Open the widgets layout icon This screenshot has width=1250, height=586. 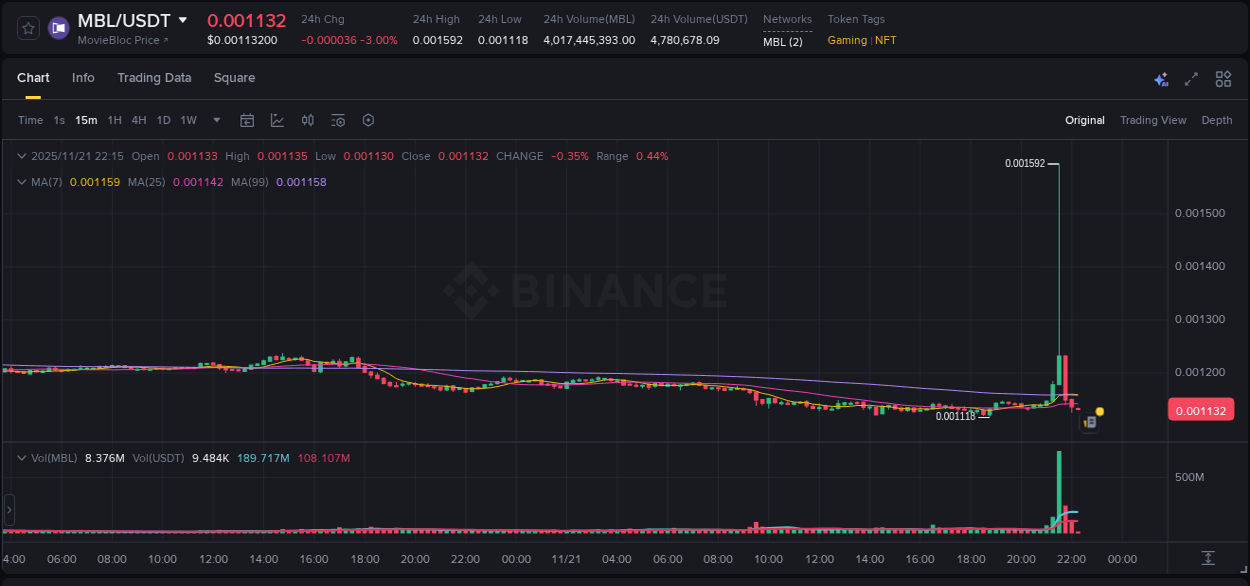(x=1223, y=79)
